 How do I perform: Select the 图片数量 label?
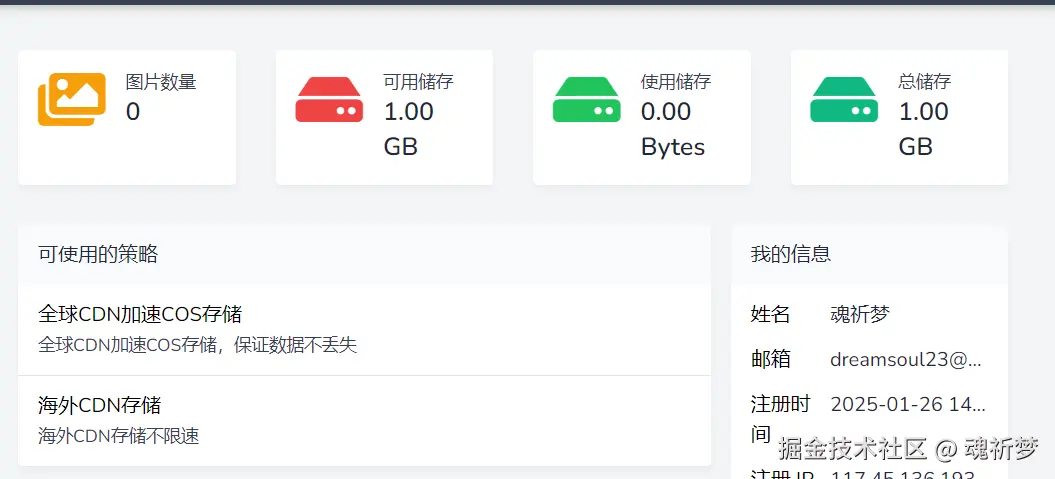click(160, 82)
